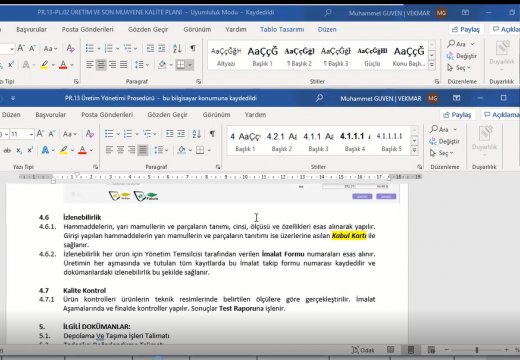This screenshot has width=520, height=360.
Task: Click Değiştir in front window Düzenleme group
Action: click(x=445, y=141)
